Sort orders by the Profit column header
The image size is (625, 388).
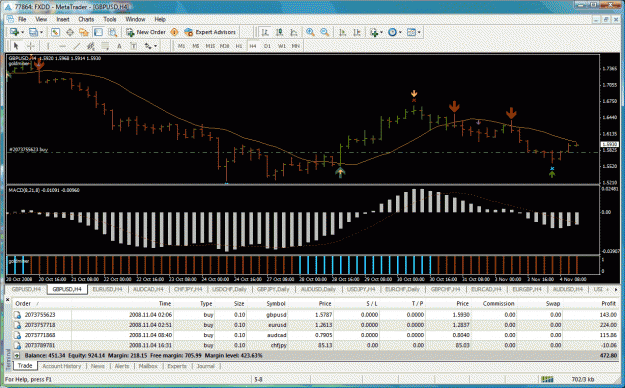[609, 303]
